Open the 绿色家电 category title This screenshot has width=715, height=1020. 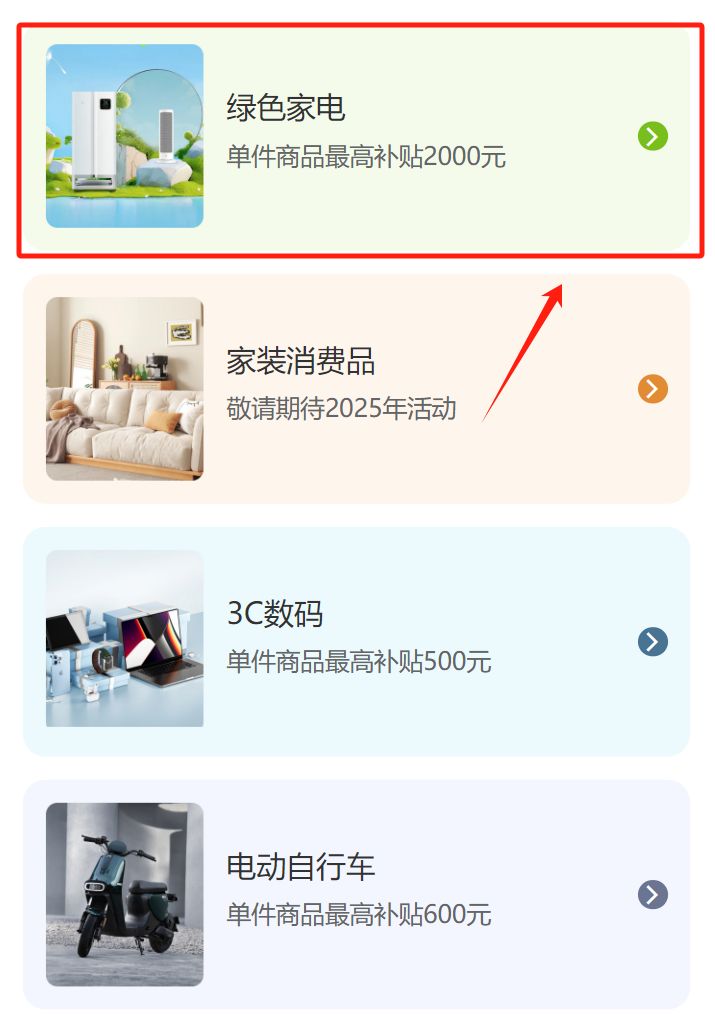coord(286,107)
